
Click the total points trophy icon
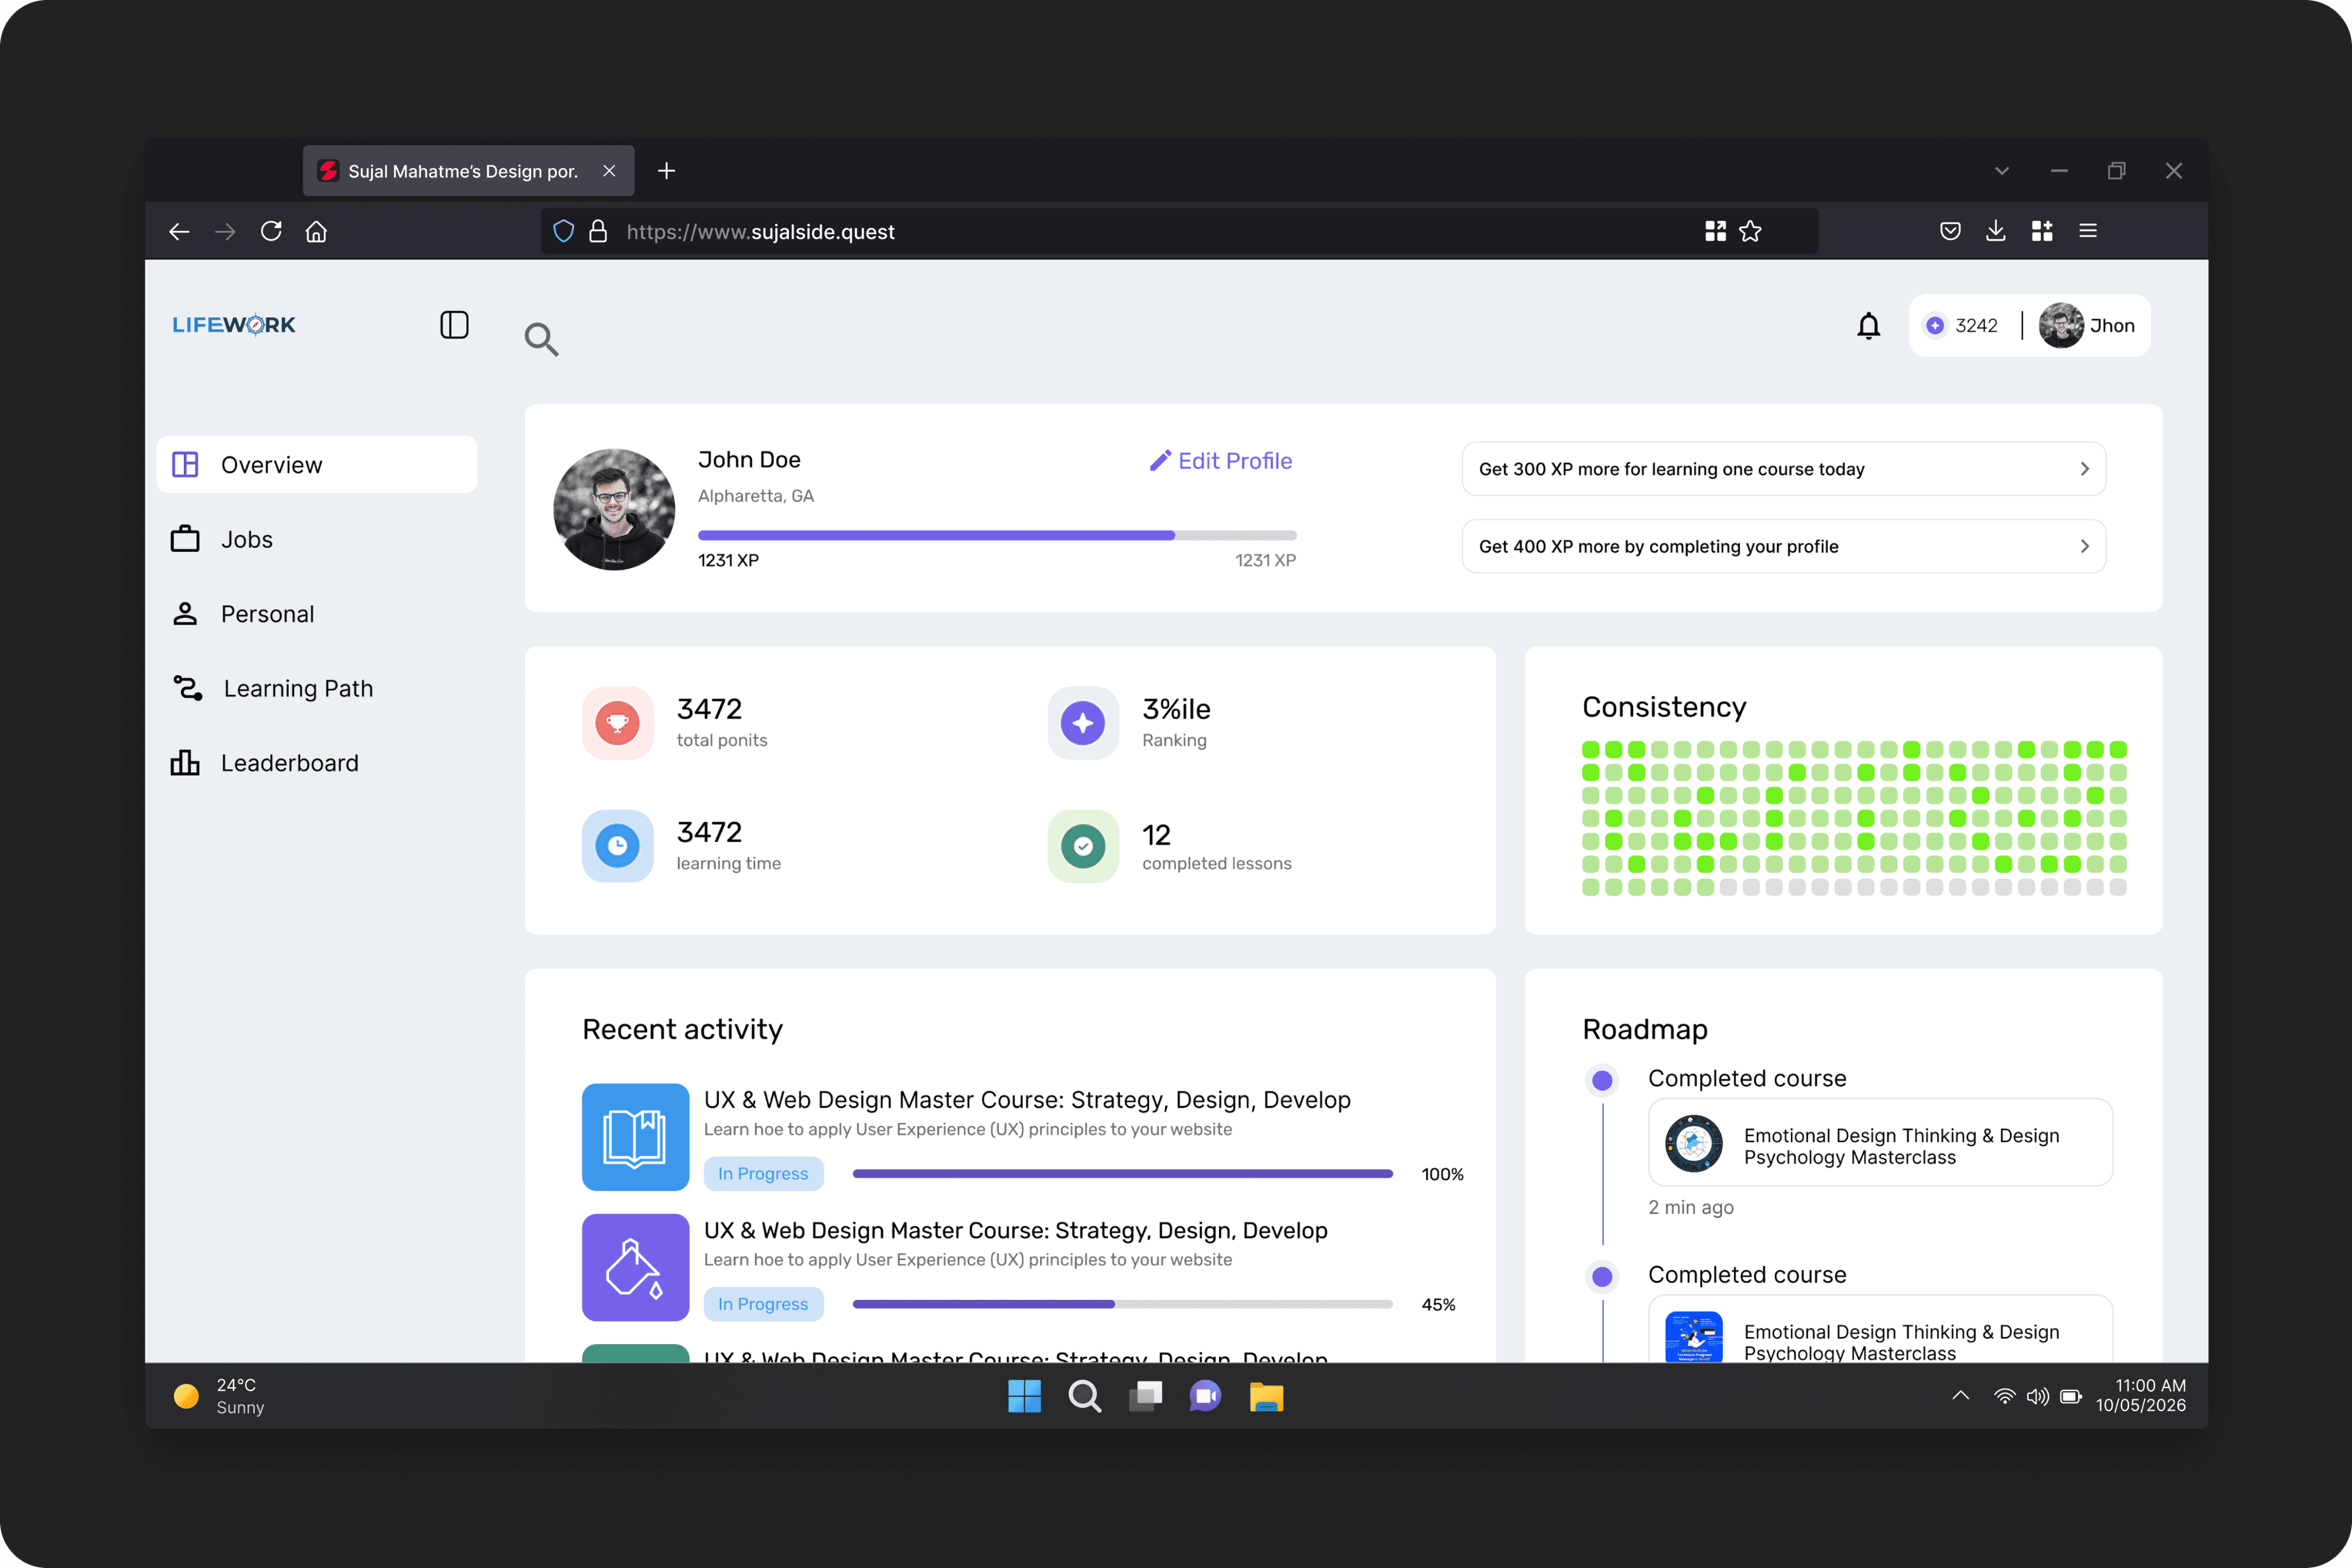coord(617,723)
